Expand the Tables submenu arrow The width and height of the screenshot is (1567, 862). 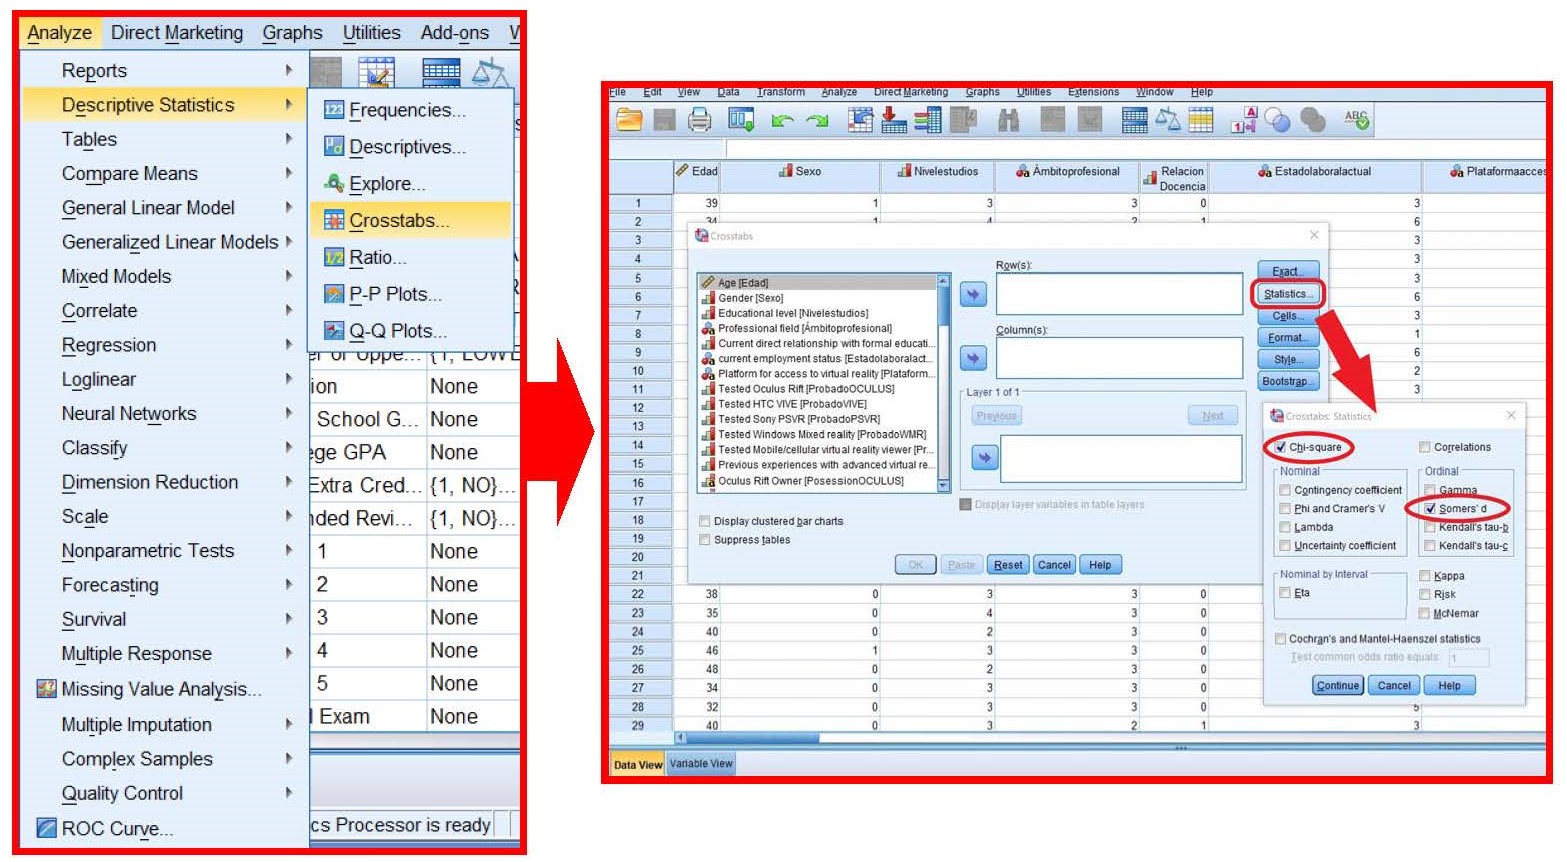(288, 139)
